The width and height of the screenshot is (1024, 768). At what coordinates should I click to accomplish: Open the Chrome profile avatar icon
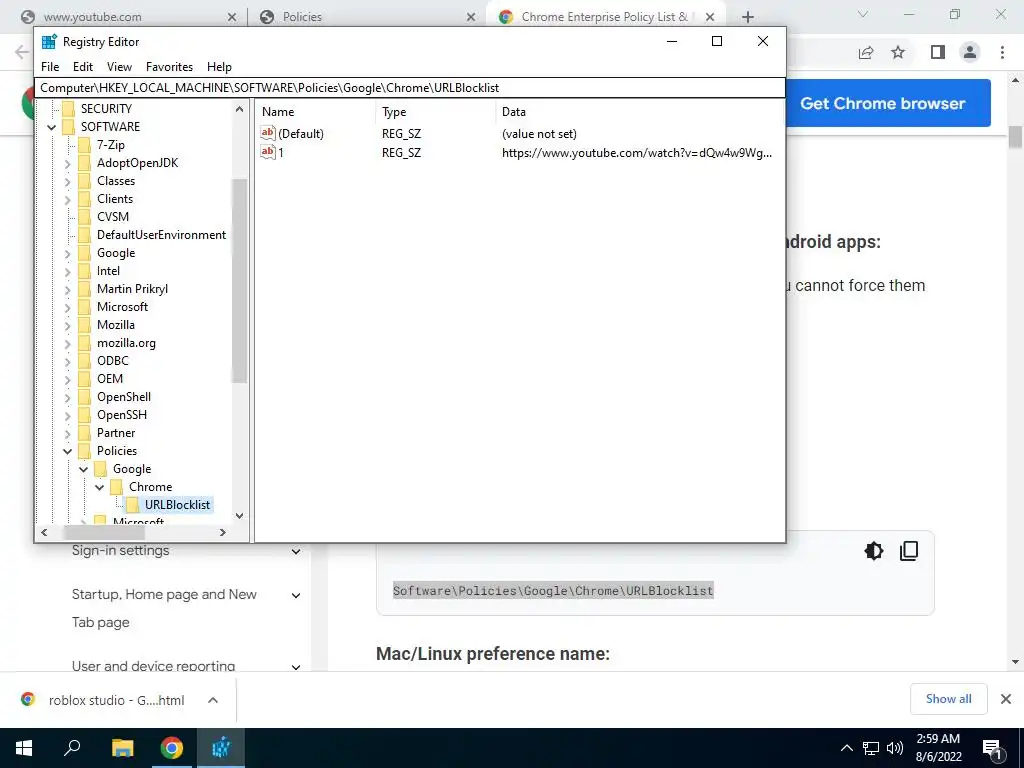[970, 52]
